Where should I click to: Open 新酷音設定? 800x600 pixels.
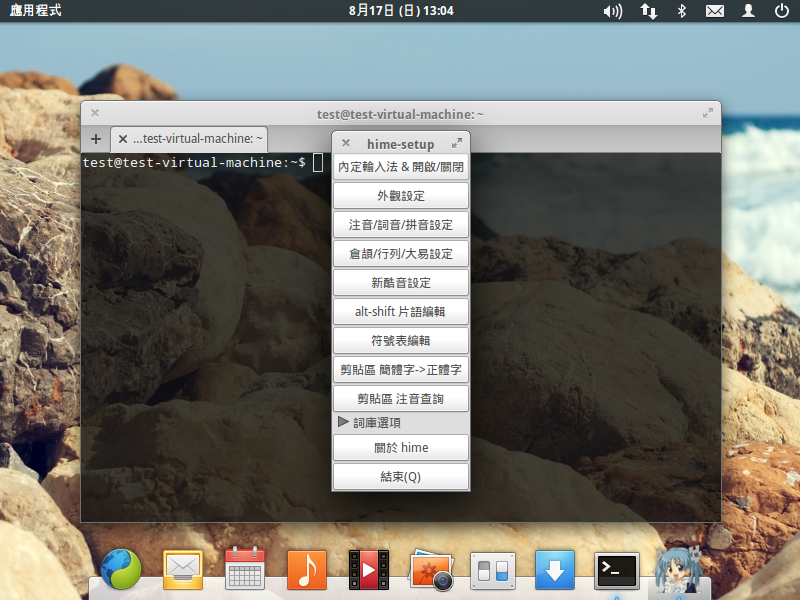point(401,283)
